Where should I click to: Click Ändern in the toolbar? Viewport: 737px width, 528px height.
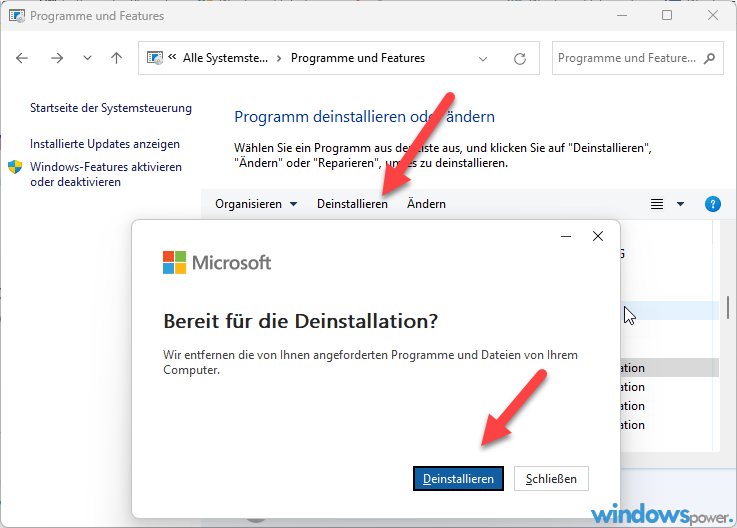(426, 204)
